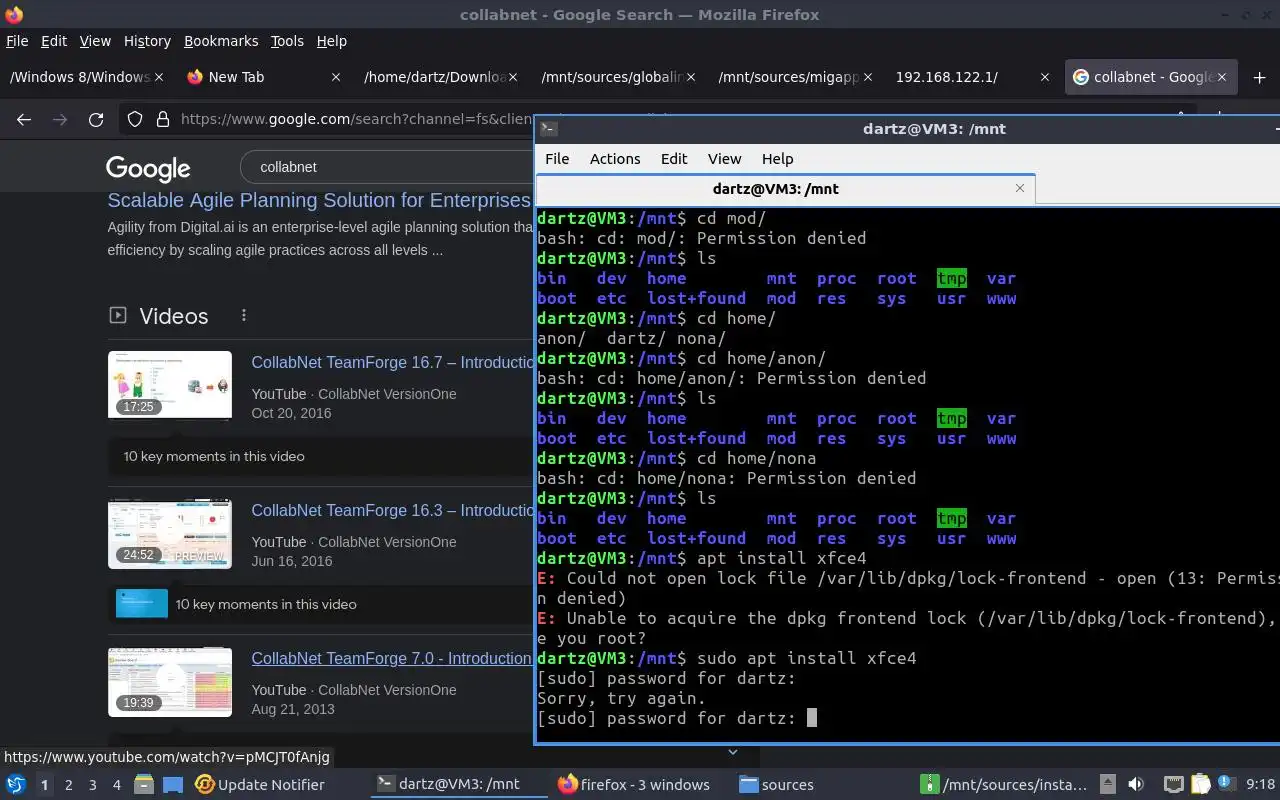The height and width of the screenshot is (800, 1280).
Task: Click the Firefox logo in title bar
Action: [14, 14]
